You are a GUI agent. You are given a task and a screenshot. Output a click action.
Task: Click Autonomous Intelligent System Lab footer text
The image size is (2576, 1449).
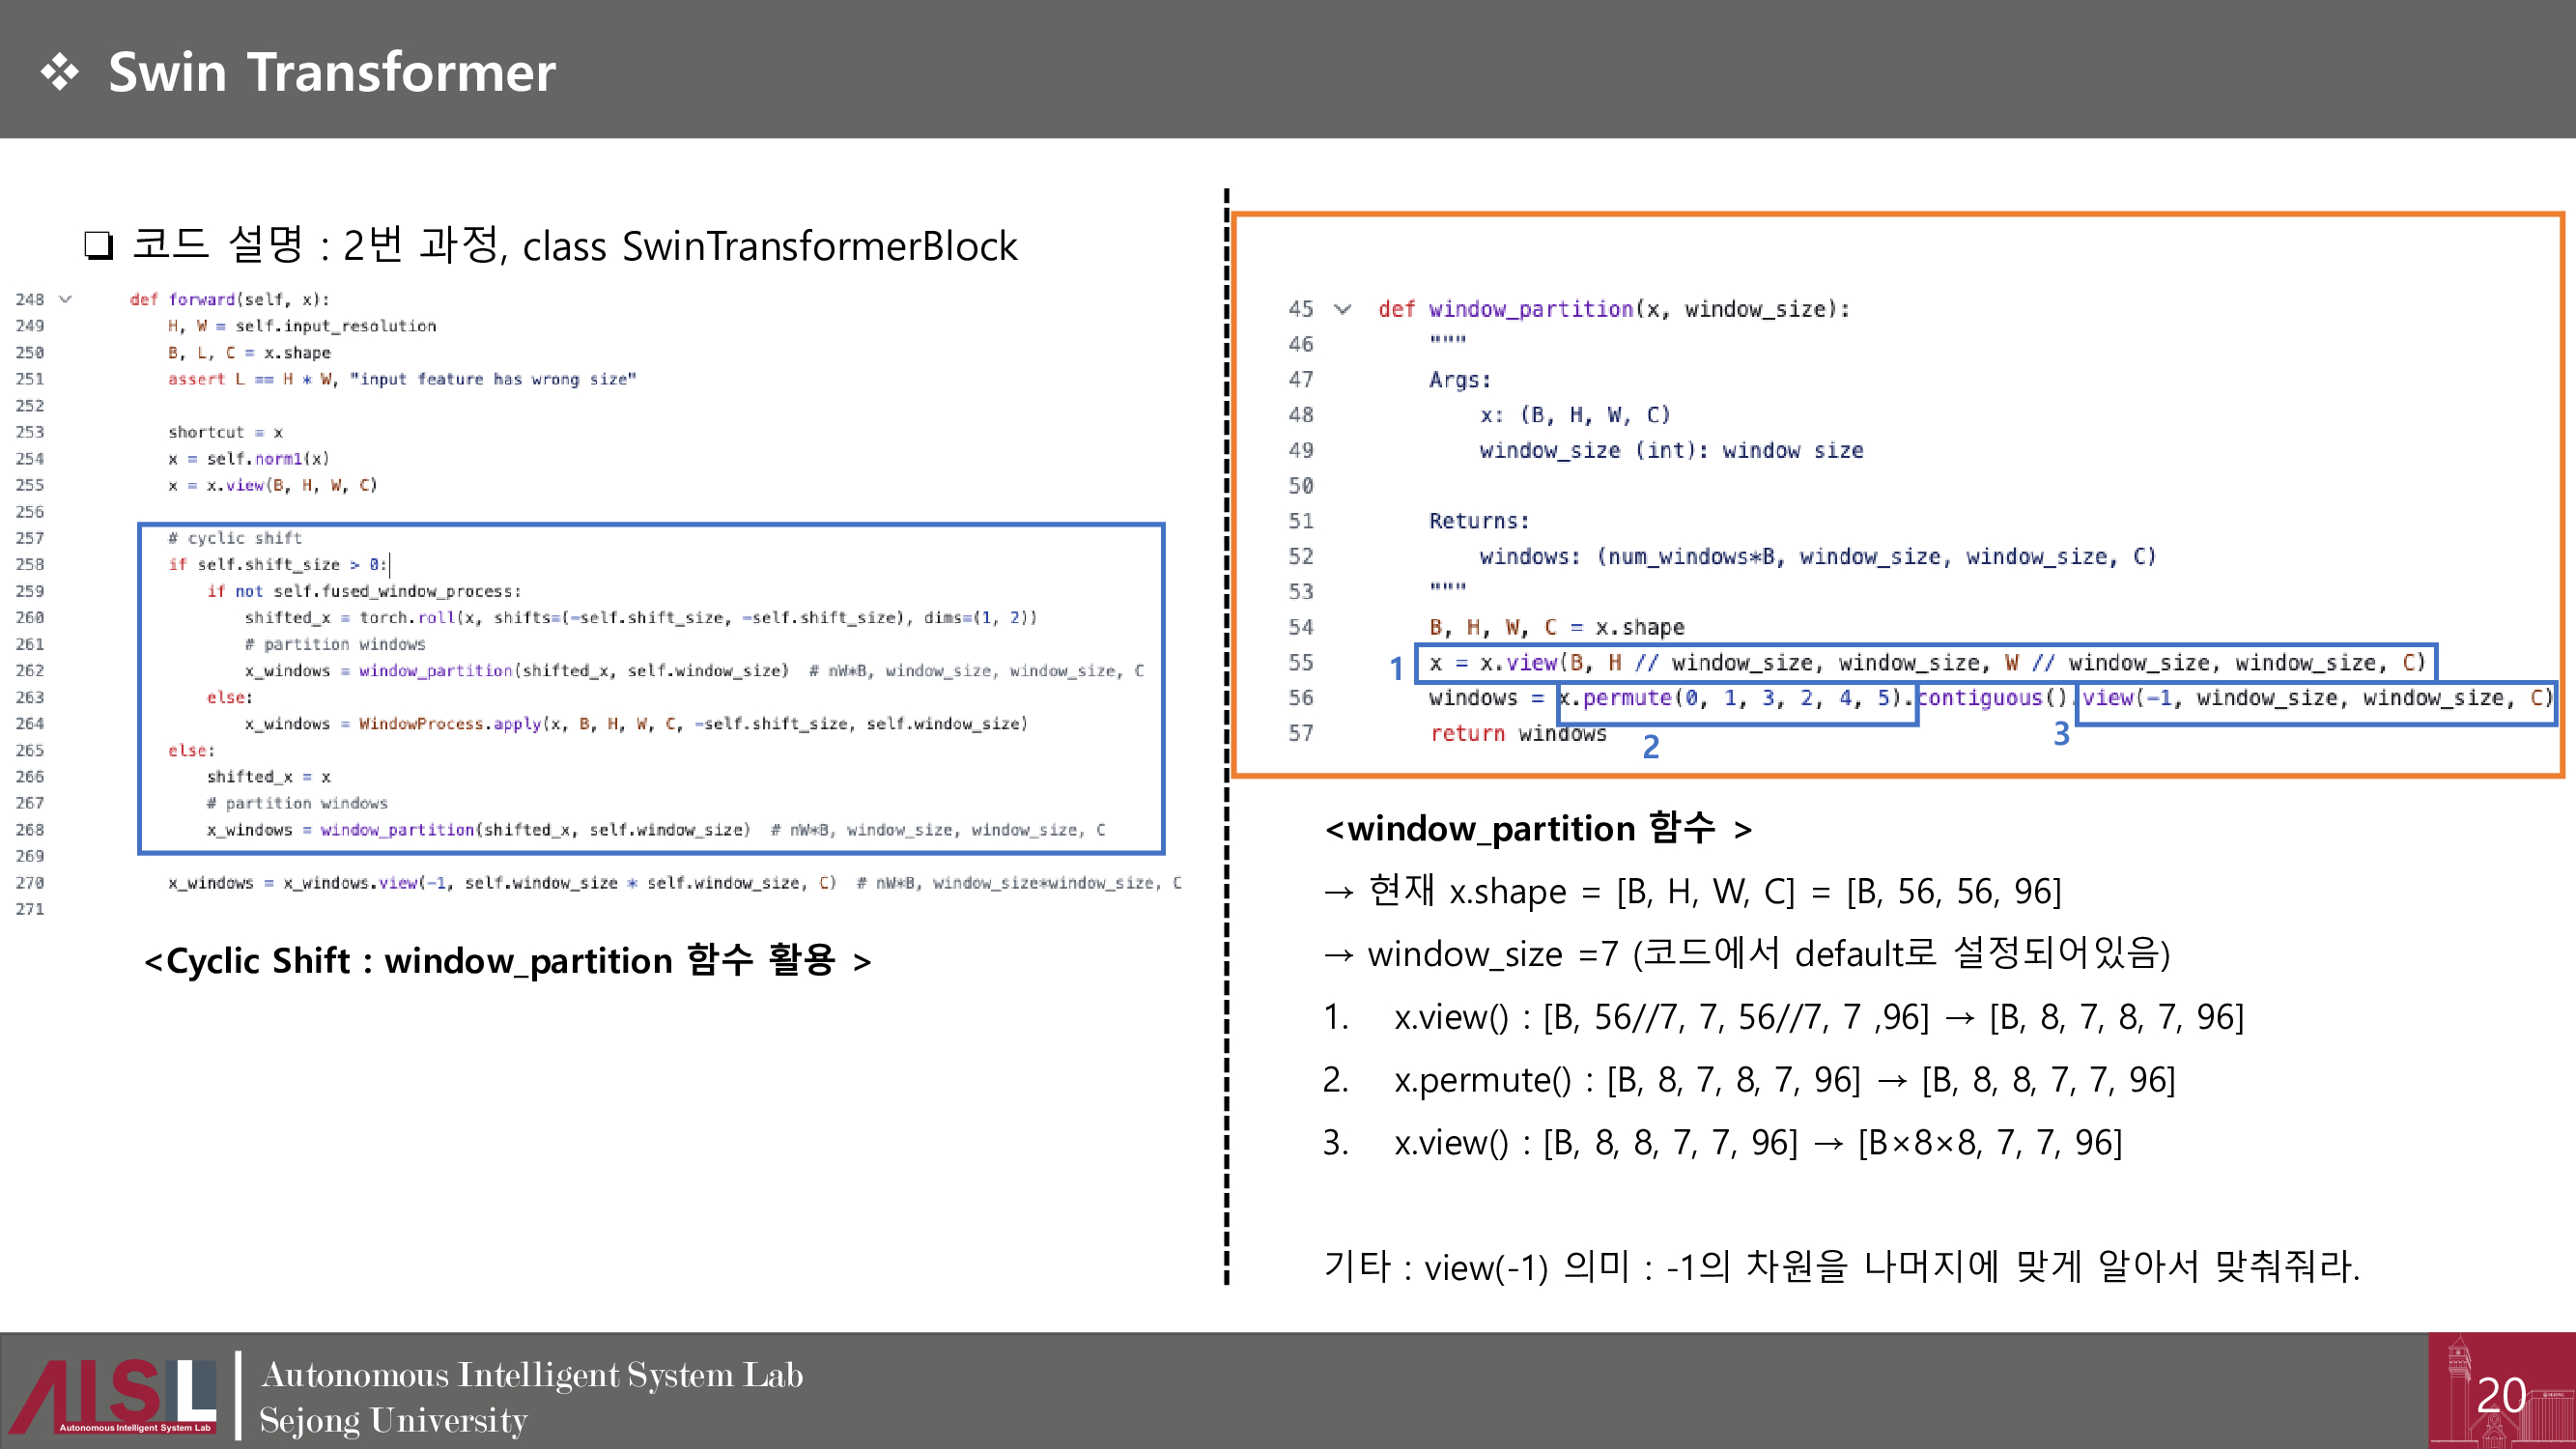pyautogui.click(x=531, y=1375)
